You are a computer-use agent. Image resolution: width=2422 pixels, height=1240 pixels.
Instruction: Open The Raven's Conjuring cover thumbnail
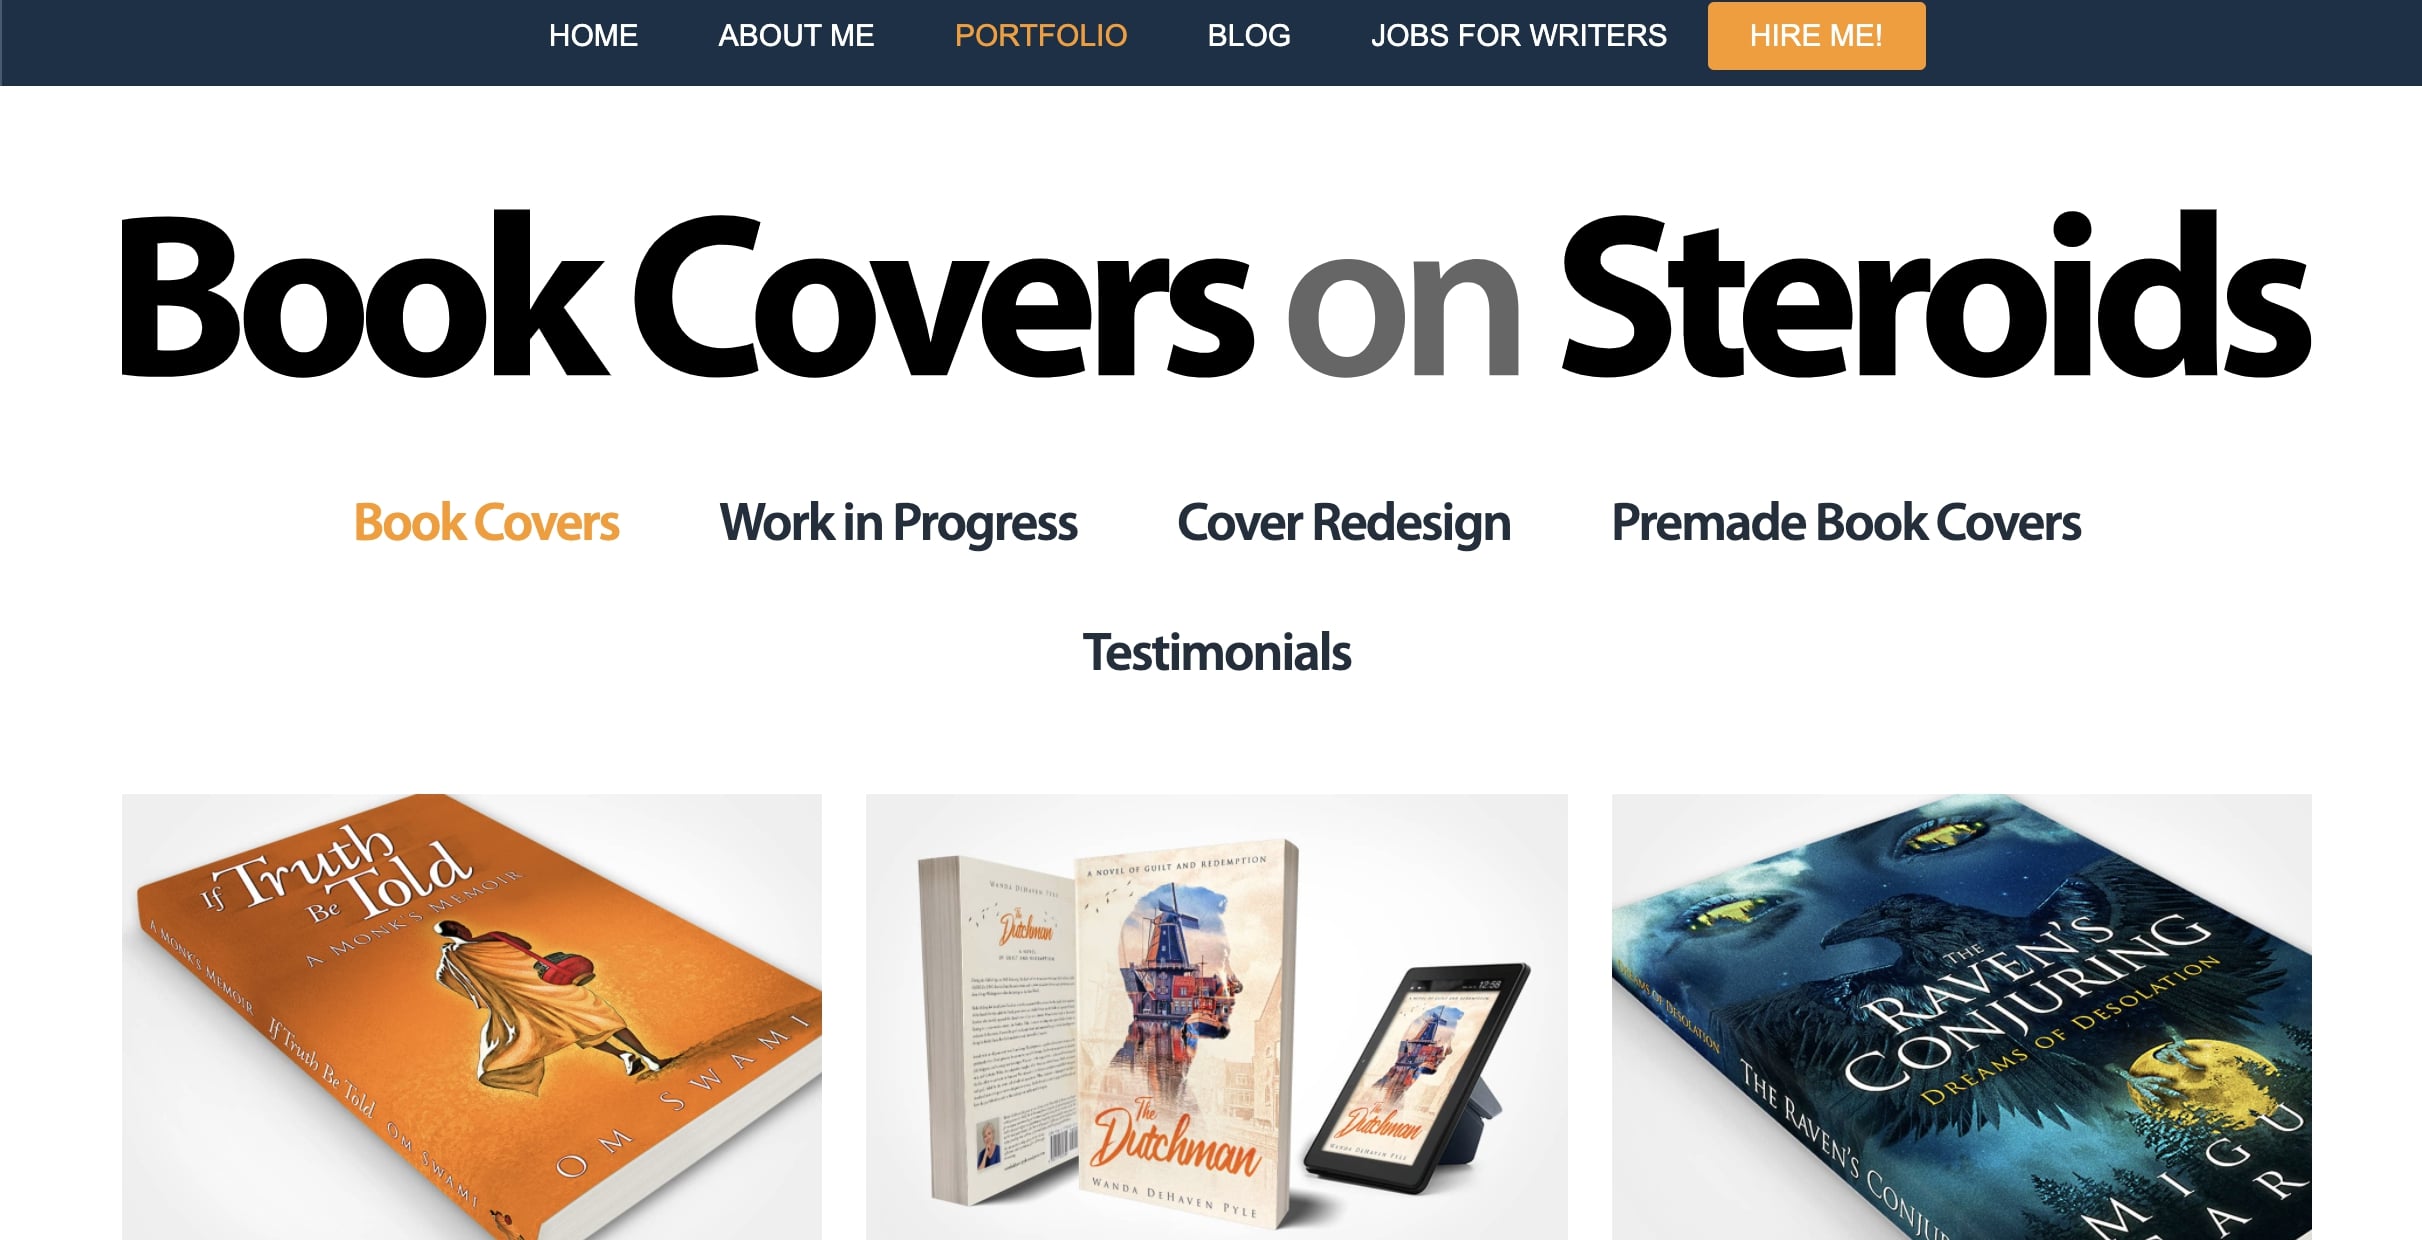(x=1962, y=1017)
